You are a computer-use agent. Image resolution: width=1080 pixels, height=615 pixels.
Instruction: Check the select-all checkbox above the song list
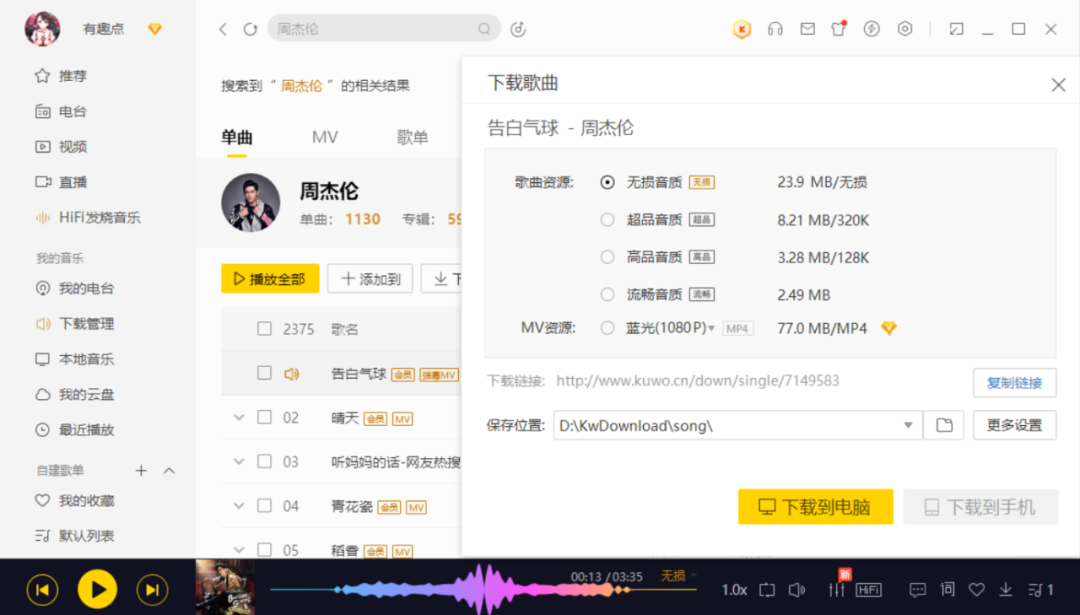click(264, 328)
